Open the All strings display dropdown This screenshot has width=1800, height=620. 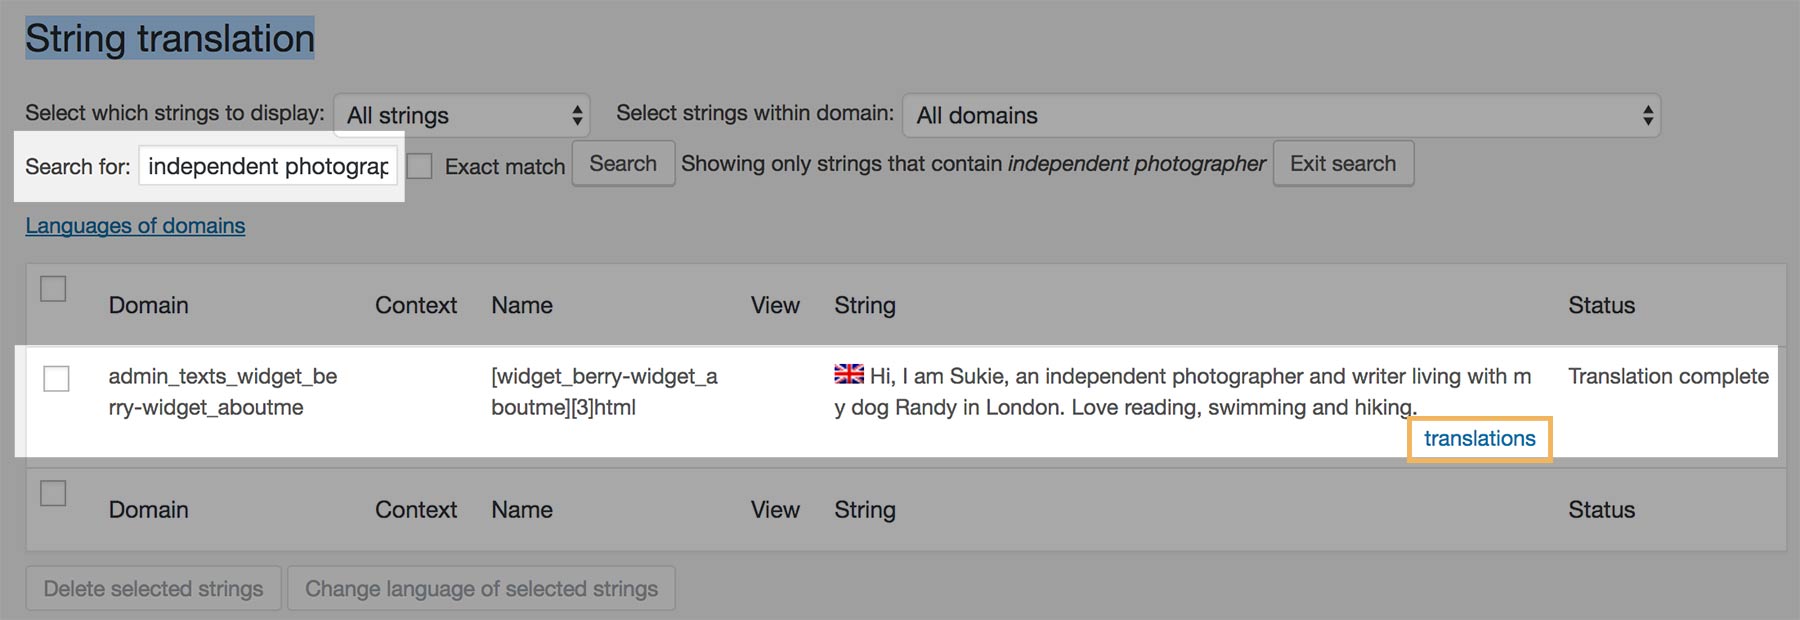(x=462, y=116)
